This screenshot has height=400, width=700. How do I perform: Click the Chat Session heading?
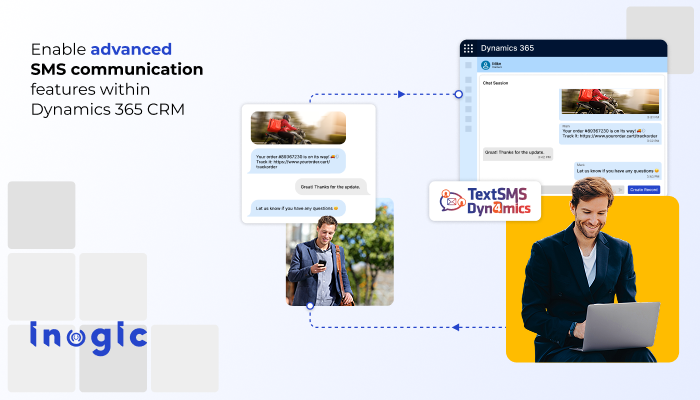pyautogui.click(x=495, y=83)
